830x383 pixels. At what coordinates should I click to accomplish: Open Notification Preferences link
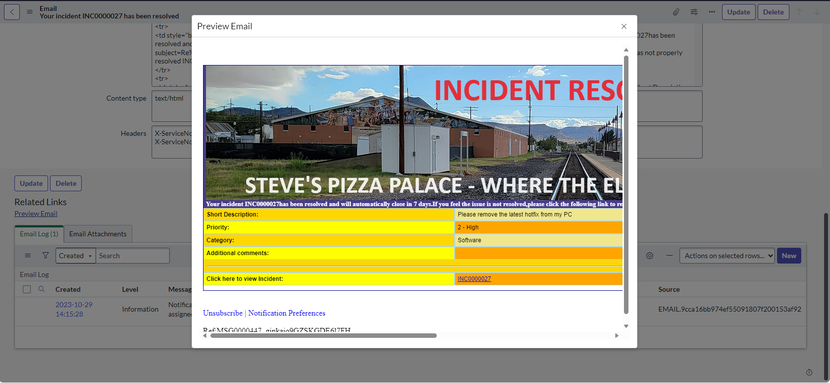(x=287, y=313)
